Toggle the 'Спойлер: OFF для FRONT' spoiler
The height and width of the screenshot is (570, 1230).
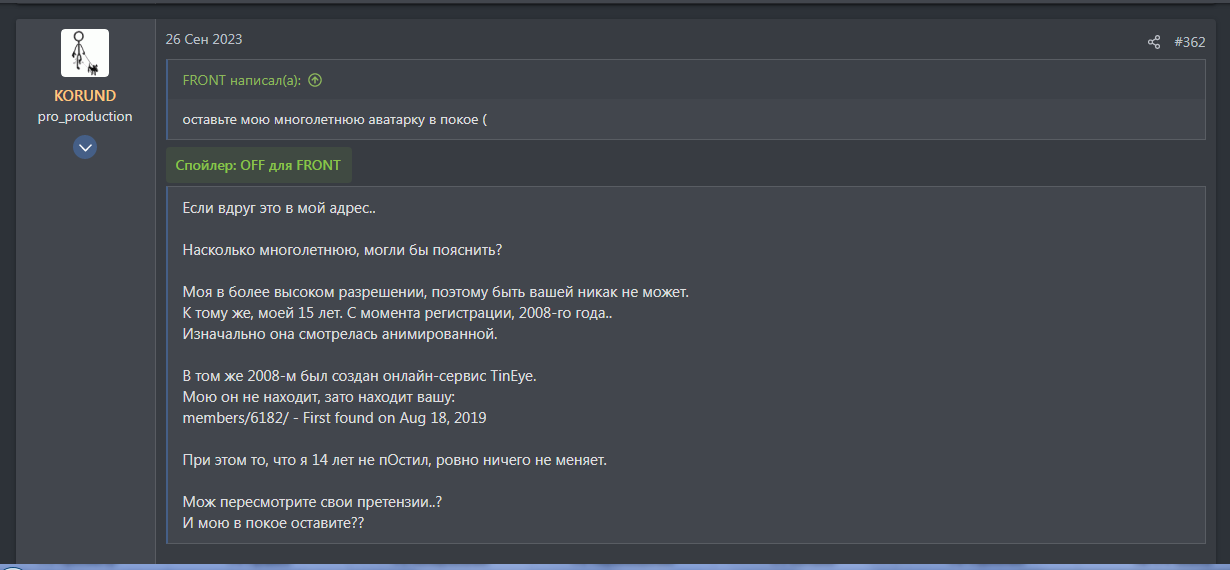tap(259, 165)
